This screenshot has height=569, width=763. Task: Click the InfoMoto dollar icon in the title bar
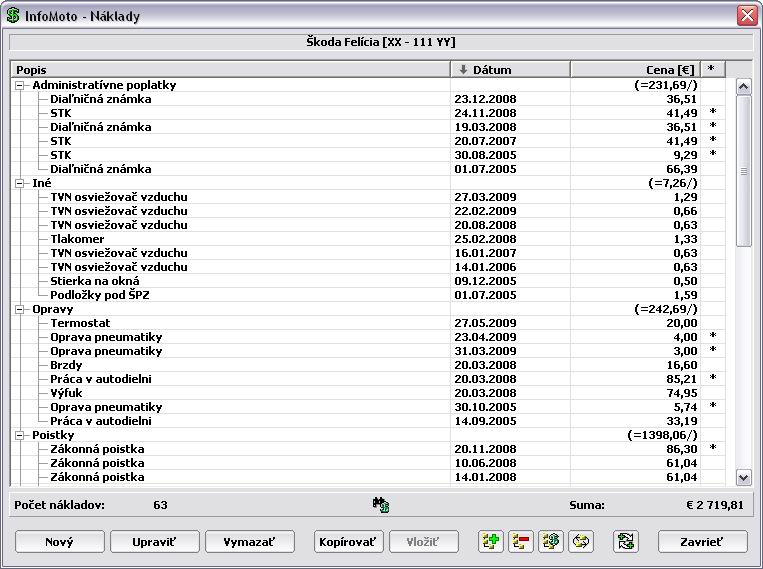[13, 15]
